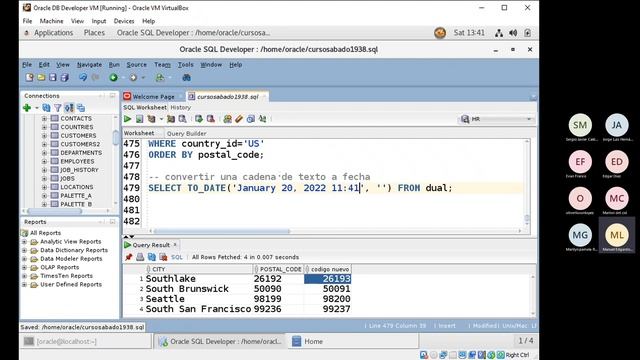Click the Schema Browser icon in Connections
This screenshot has height=360, width=640.
click(69, 108)
